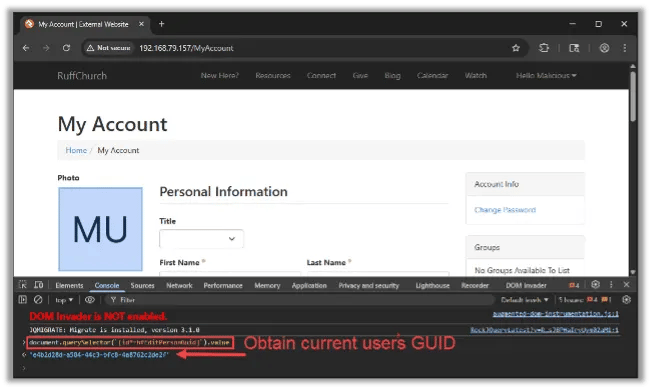Reload the My Account page

(66, 48)
